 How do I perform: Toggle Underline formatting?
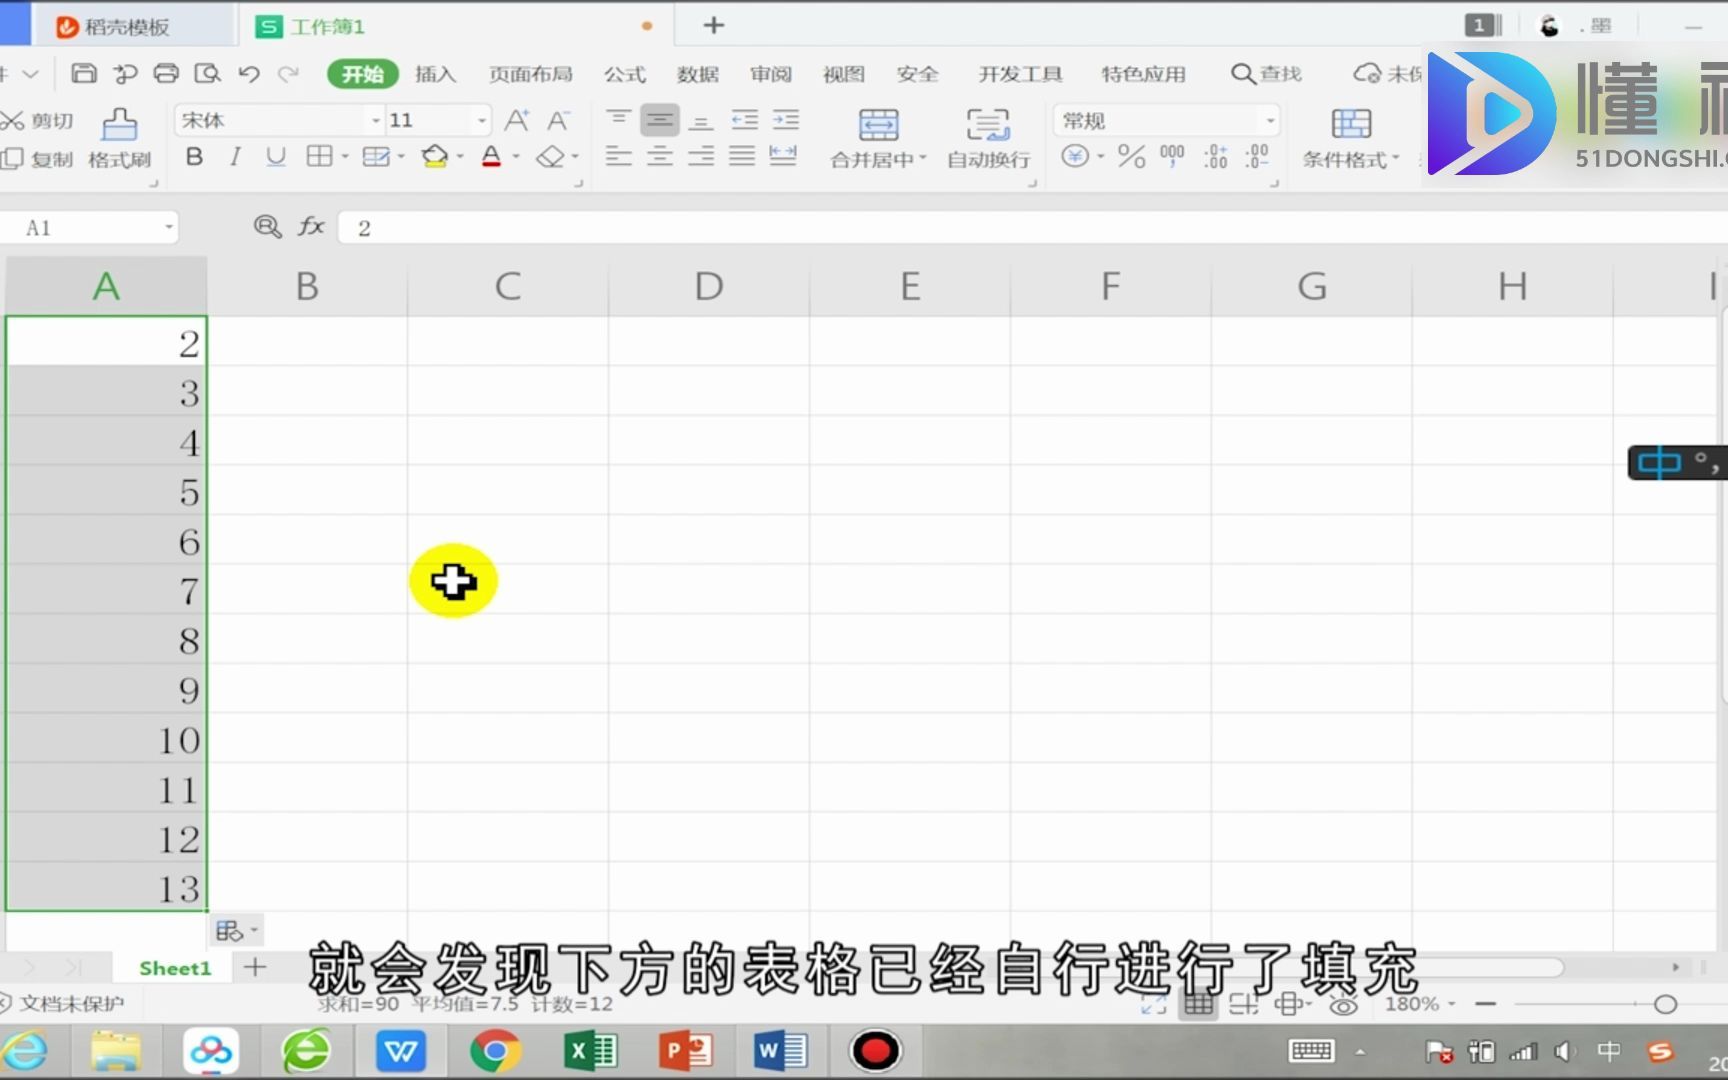point(276,157)
